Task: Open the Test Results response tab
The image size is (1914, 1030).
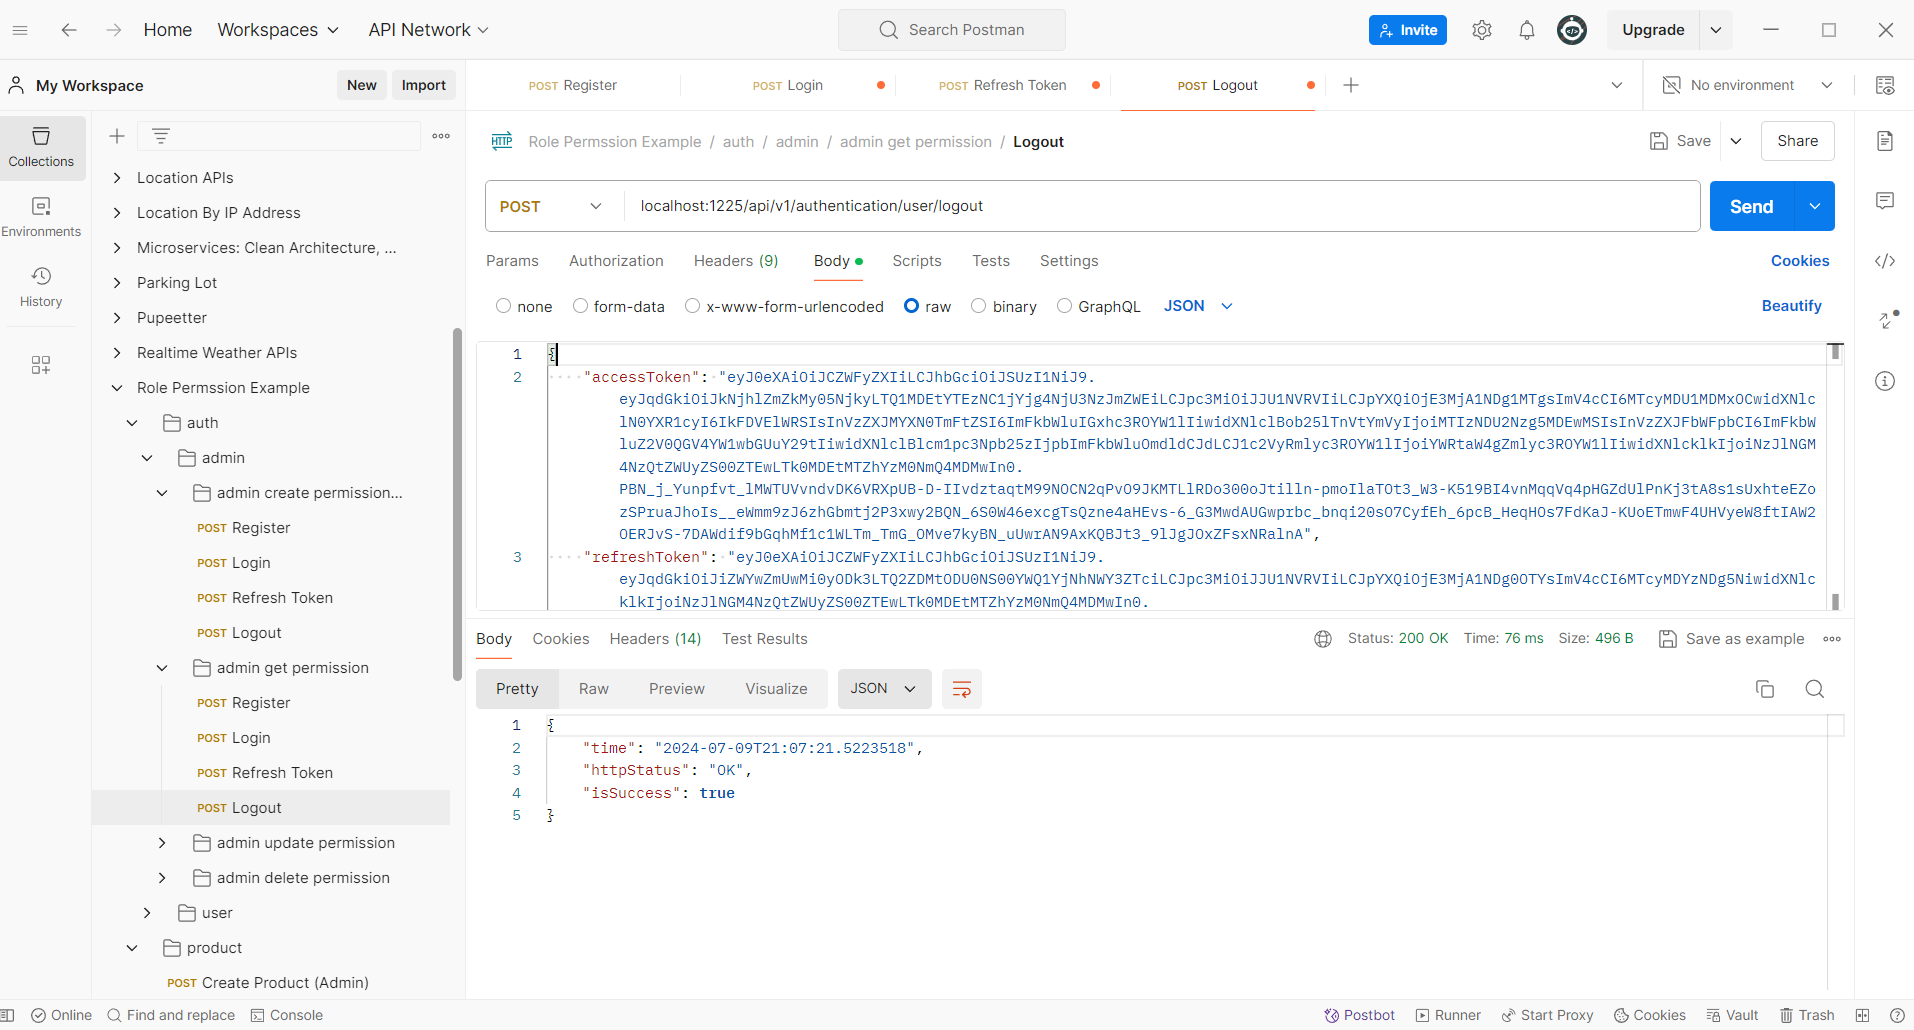Action: pyautogui.click(x=765, y=639)
